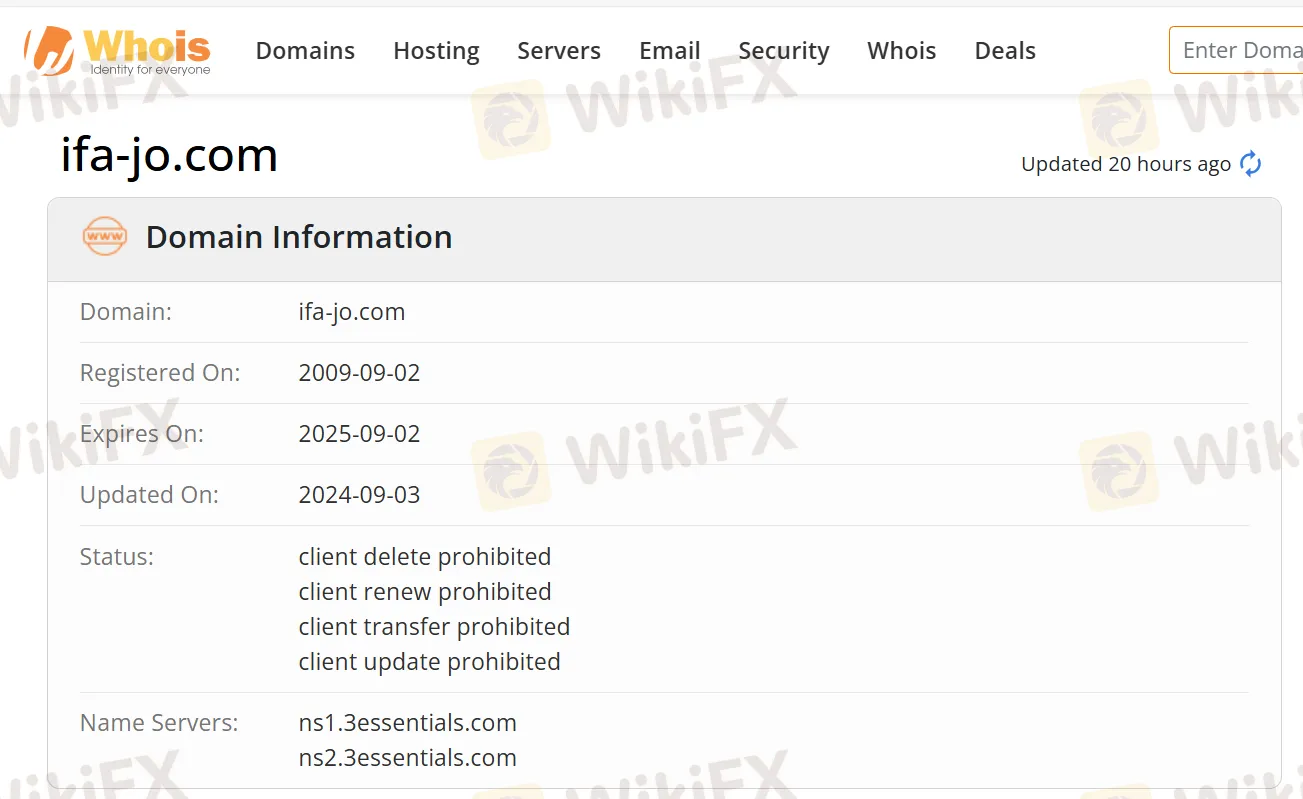Select status client transfer prohibited
The width and height of the screenshot is (1303, 799).
(434, 627)
